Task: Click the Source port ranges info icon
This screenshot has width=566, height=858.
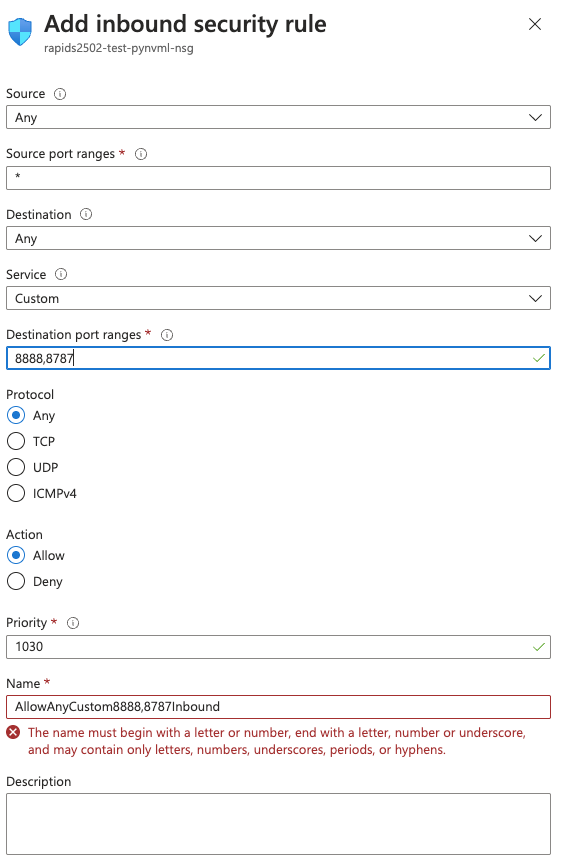Action: pyautogui.click(x=141, y=154)
